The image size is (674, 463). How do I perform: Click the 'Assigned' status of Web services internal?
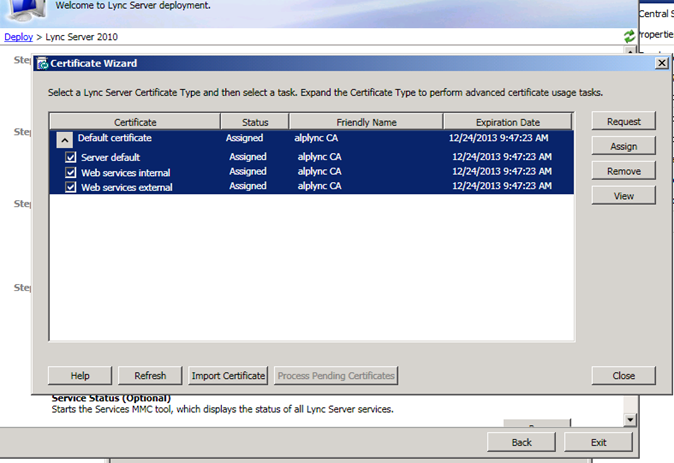coord(248,171)
